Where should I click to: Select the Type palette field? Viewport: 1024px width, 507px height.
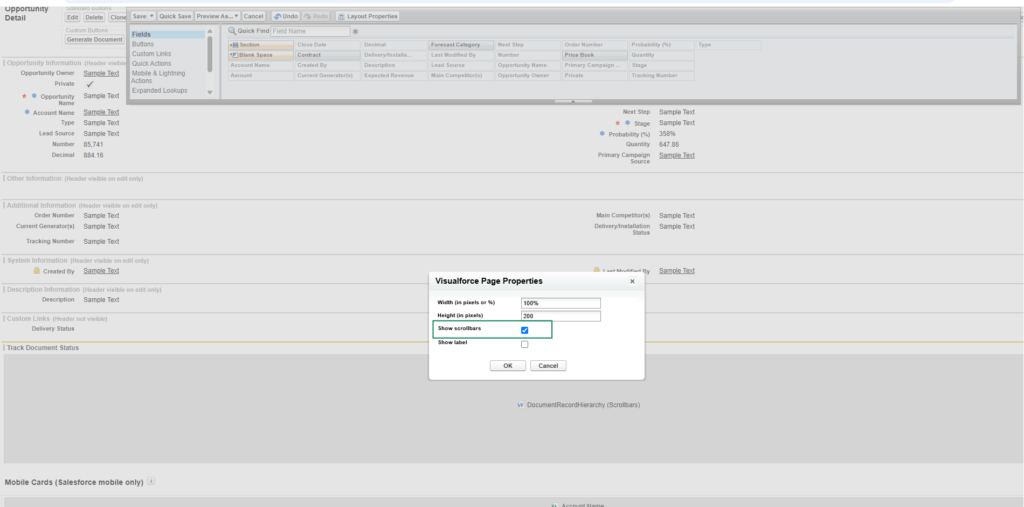728,45
